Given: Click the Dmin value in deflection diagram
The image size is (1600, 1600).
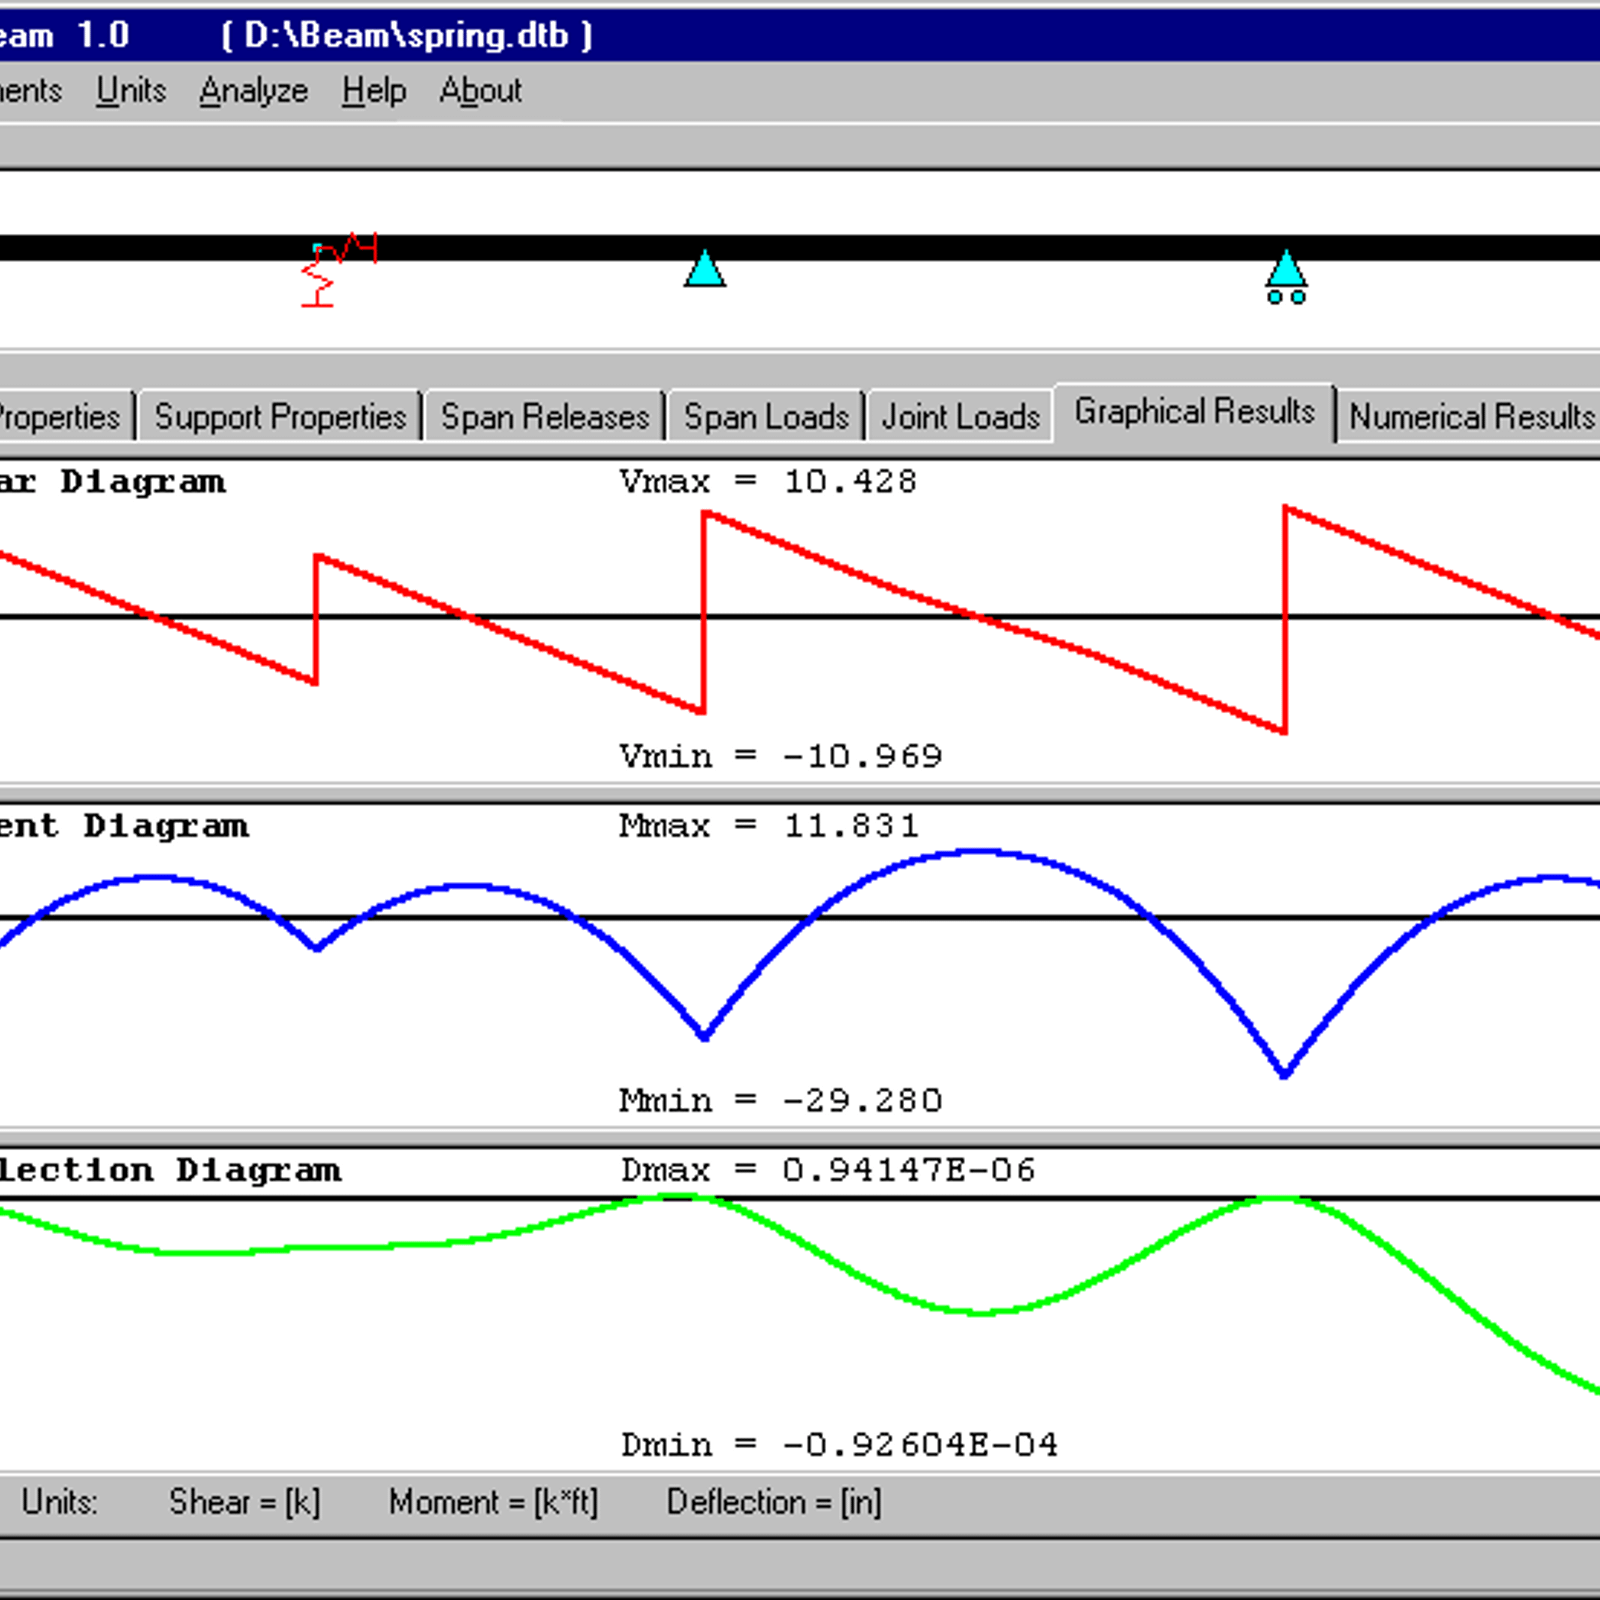Looking at the screenshot, I should click(x=919, y=1445).
